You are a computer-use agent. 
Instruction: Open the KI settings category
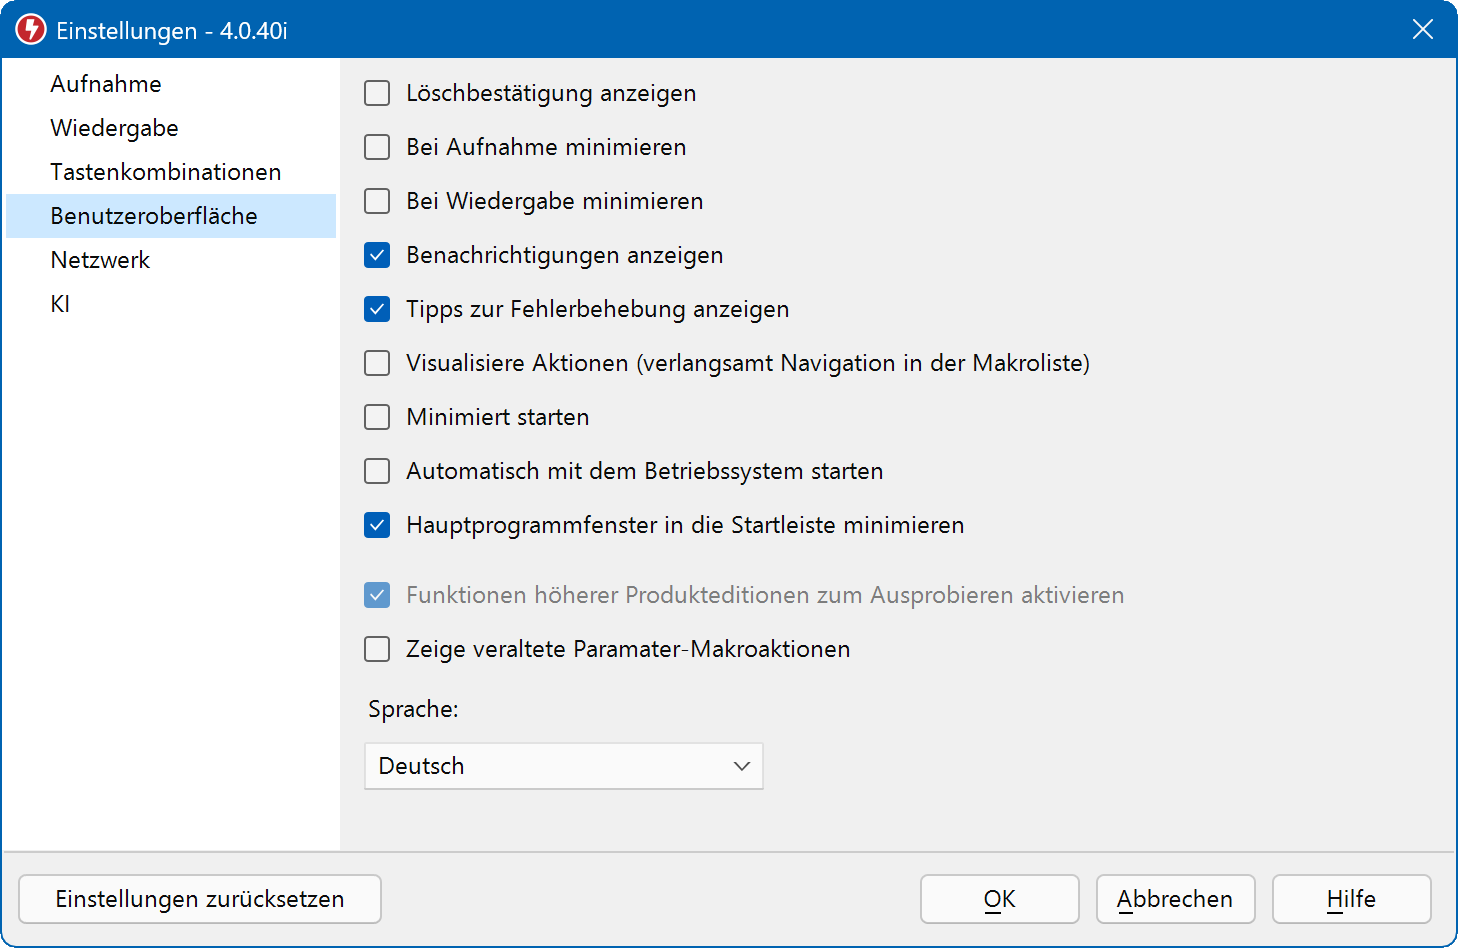(x=60, y=304)
